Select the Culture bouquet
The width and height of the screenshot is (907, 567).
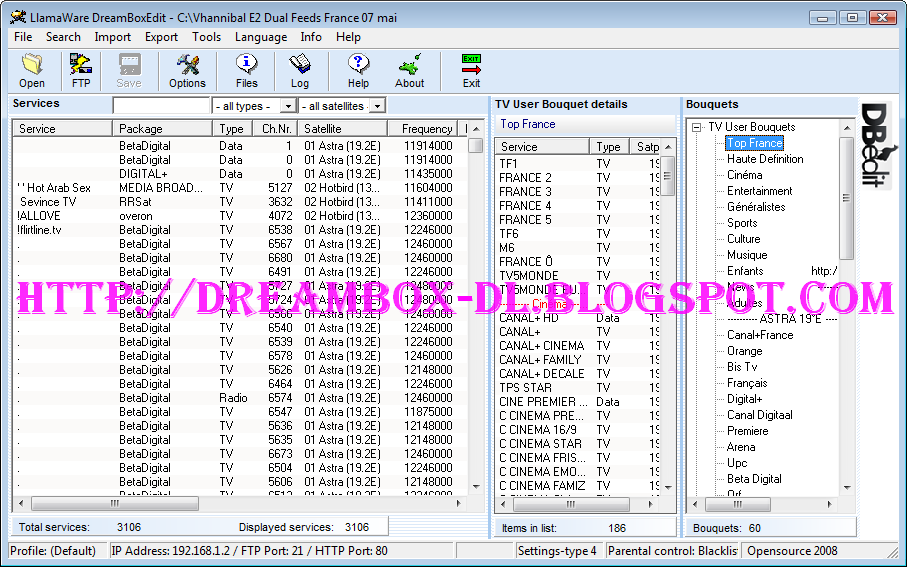743,239
